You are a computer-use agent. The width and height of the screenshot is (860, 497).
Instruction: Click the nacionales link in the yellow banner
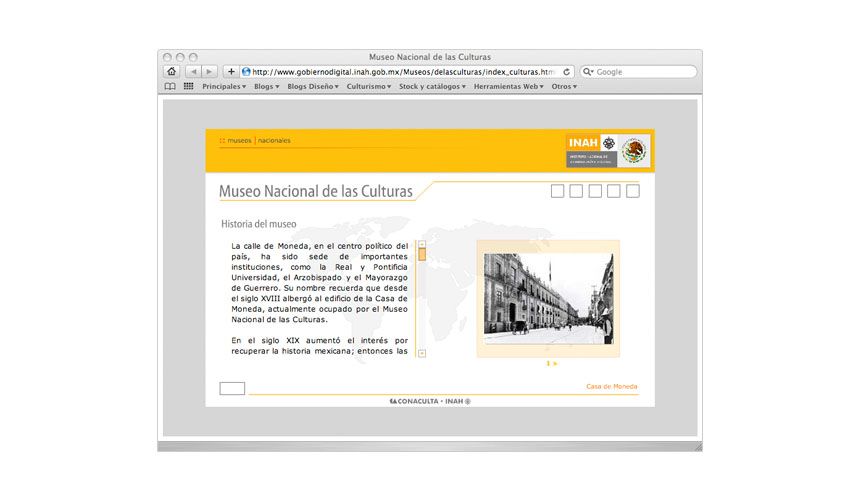point(274,141)
